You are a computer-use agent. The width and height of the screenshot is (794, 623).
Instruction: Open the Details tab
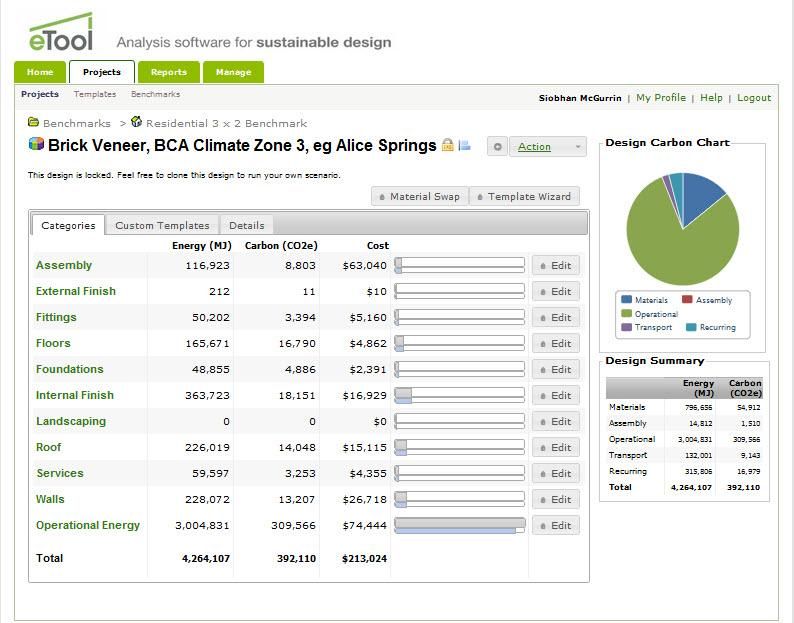click(x=246, y=225)
